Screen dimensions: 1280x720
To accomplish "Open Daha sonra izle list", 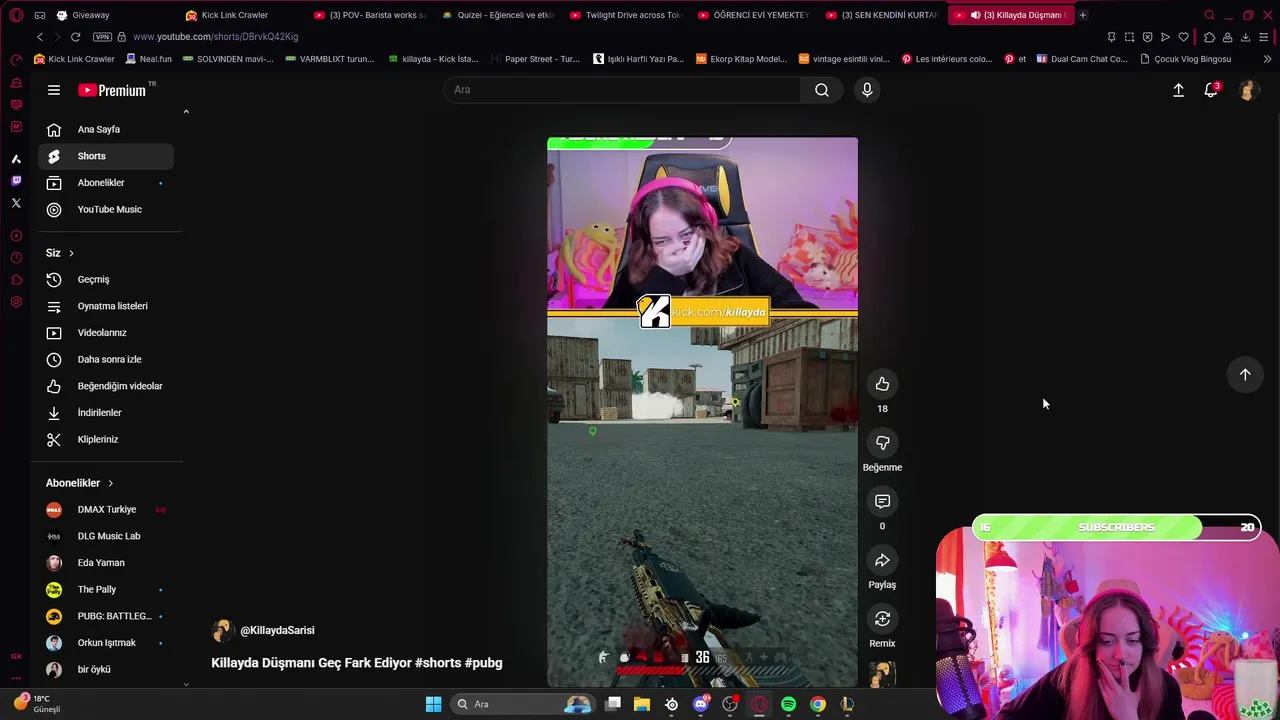I will 106,359.
